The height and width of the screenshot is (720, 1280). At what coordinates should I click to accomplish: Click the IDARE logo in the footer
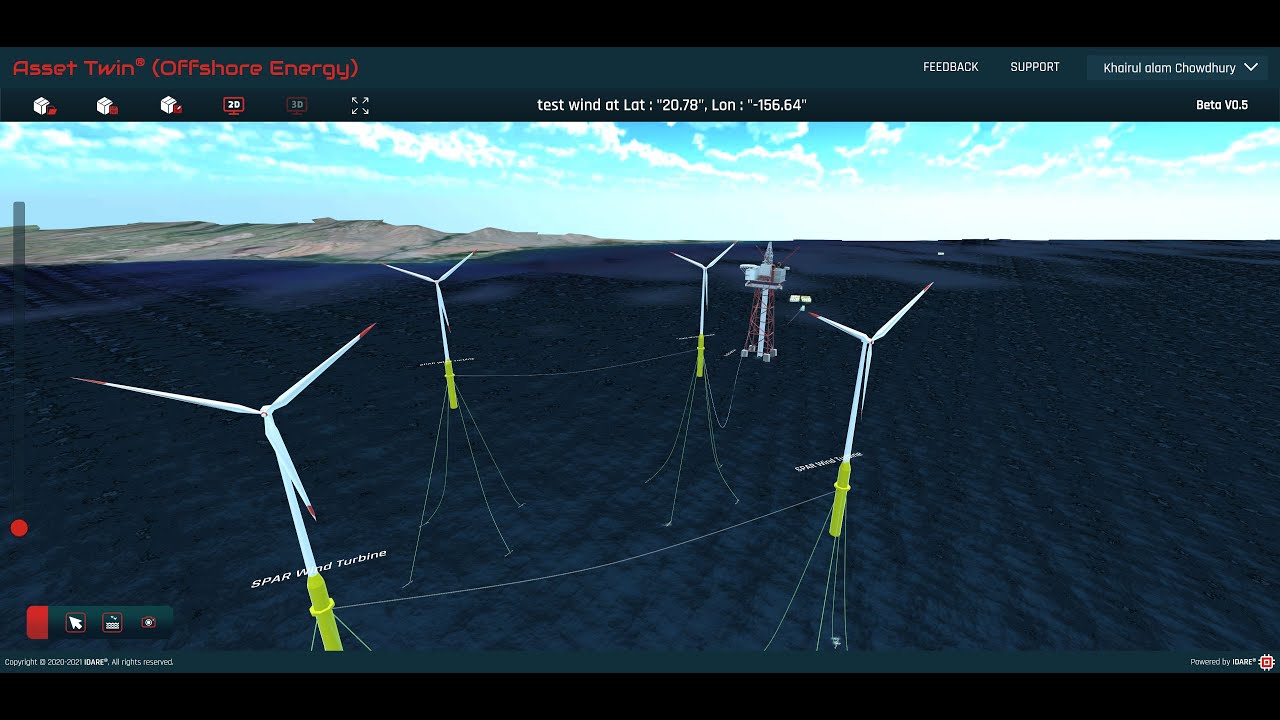[x=1266, y=662]
